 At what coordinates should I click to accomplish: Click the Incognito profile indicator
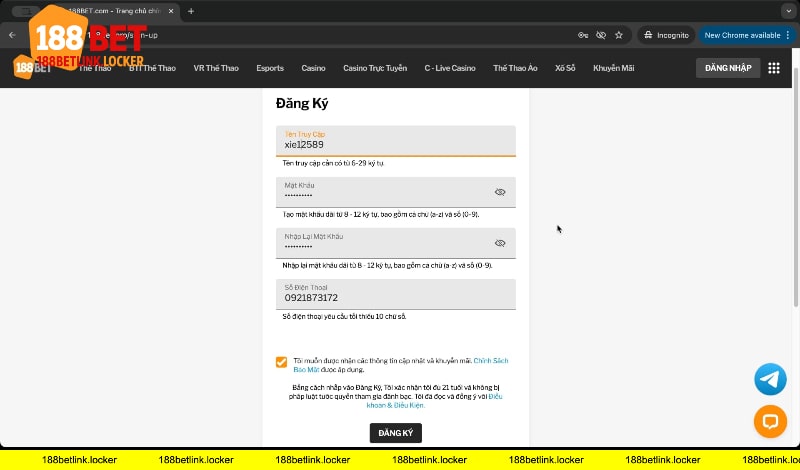pos(665,35)
